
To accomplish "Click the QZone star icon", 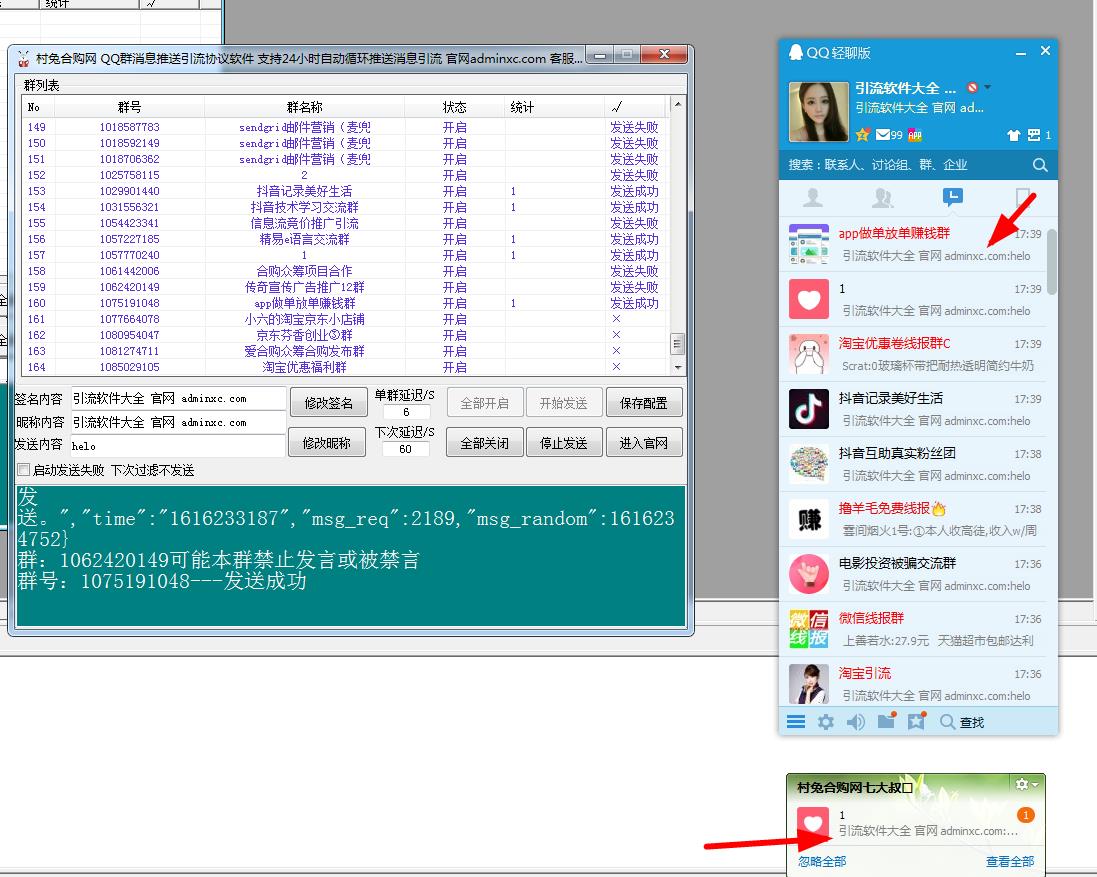I will (863, 135).
